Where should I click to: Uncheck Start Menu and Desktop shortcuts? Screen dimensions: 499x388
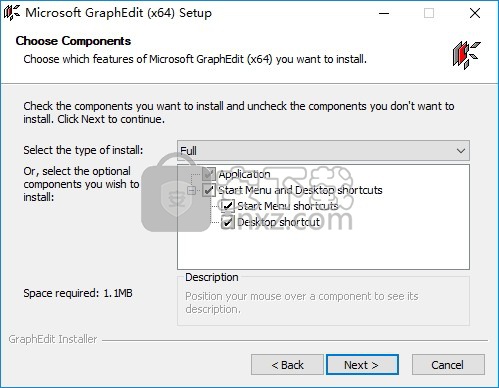[209, 190]
